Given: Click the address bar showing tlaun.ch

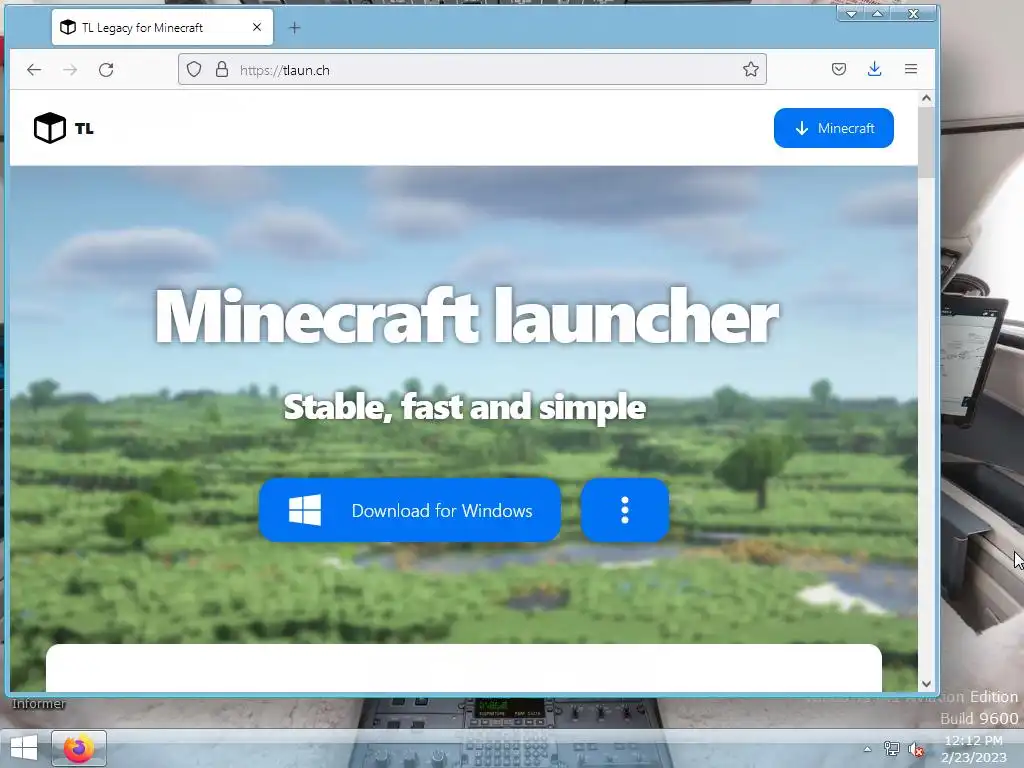Looking at the screenshot, I should [x=472, y=69].
